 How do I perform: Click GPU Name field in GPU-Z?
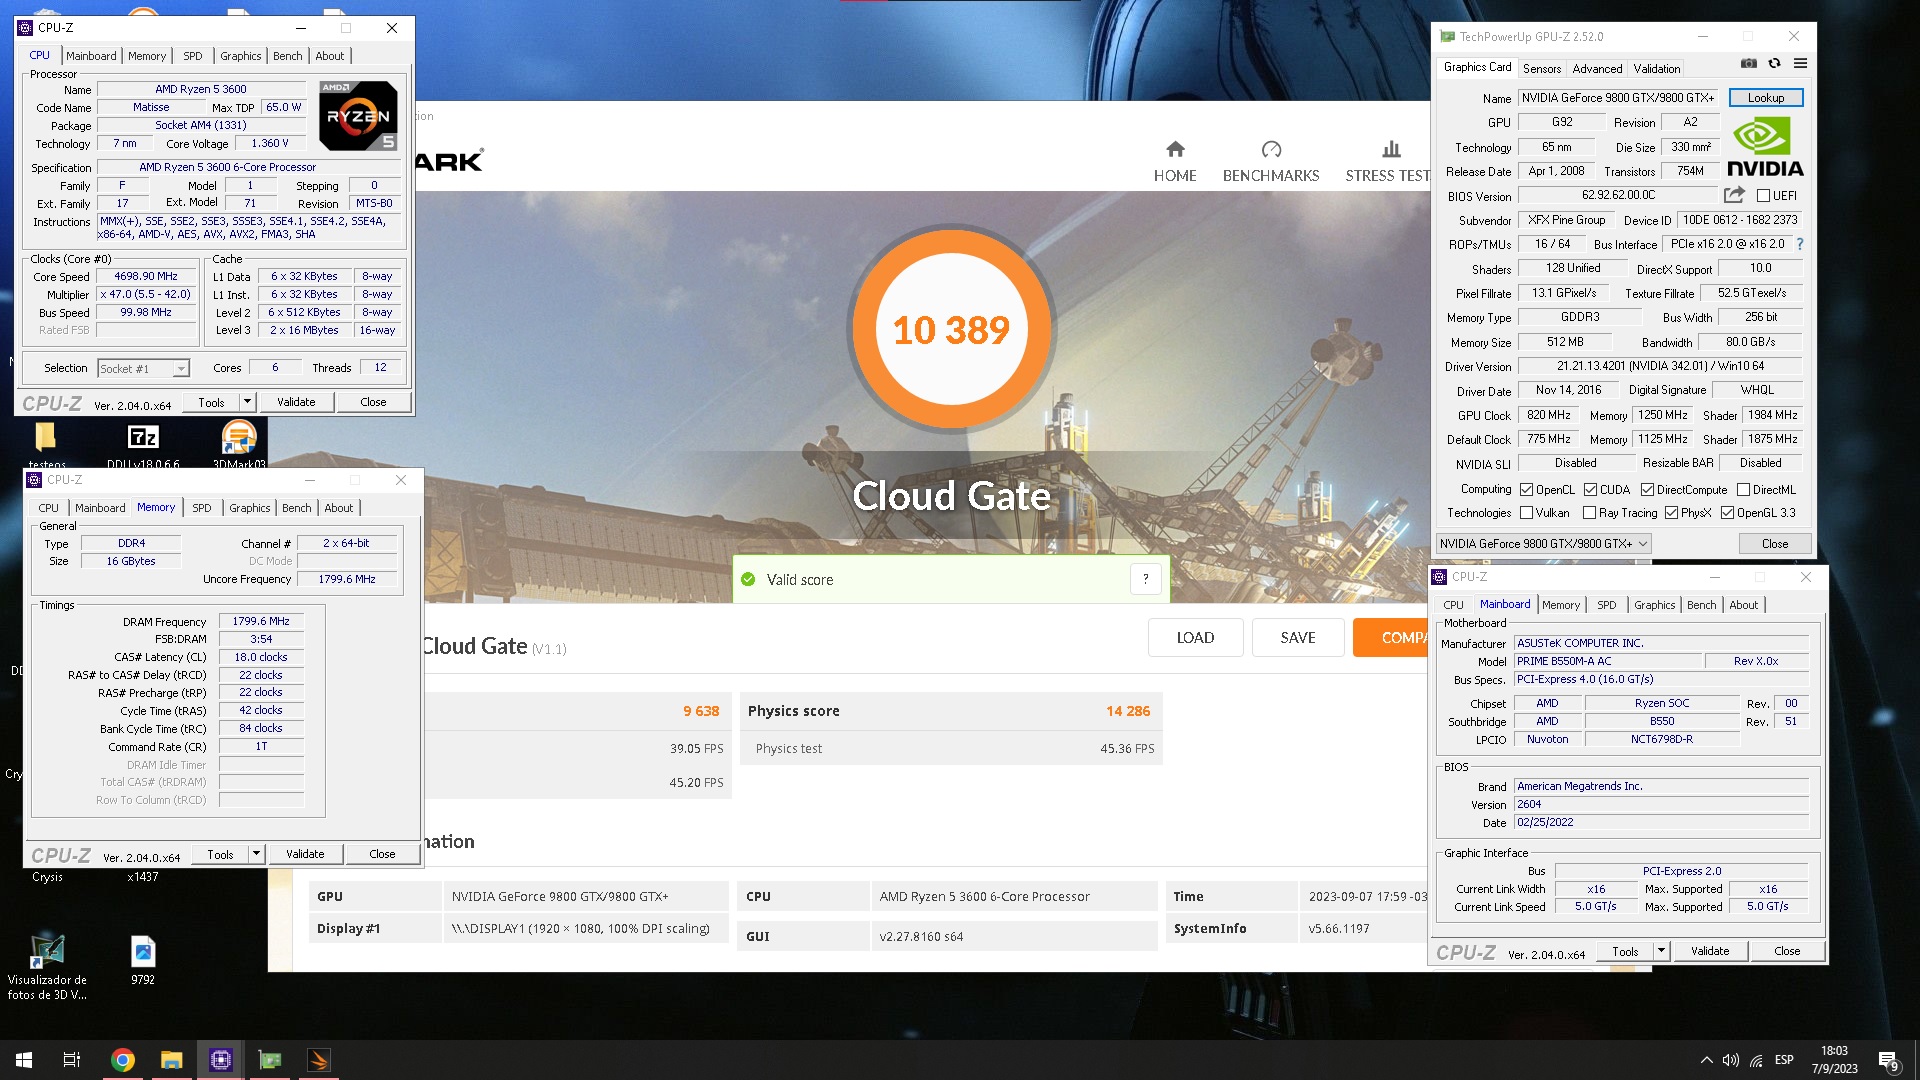[1619, 98]
